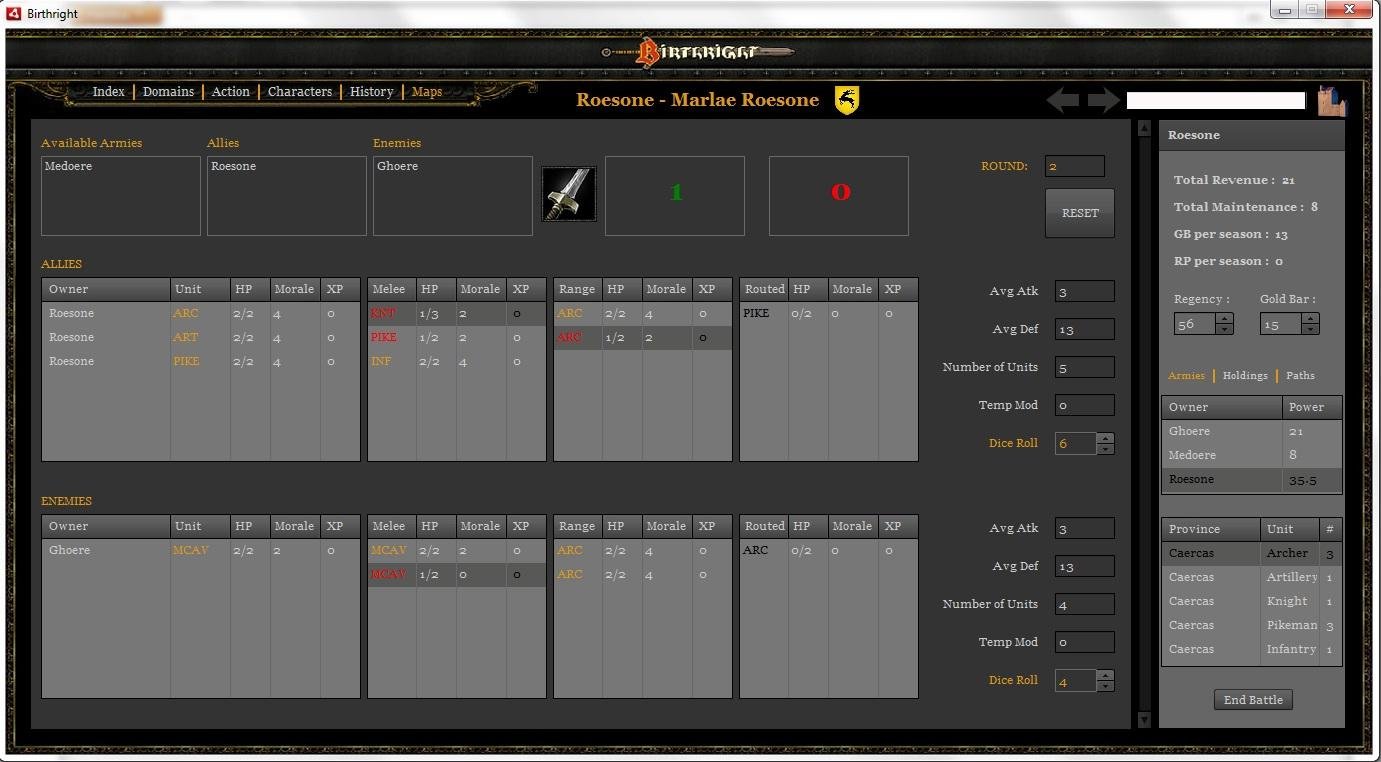Increase the Allies Dice Roll value
This screenshot has width=1381, height=762.
(1105, 438)
